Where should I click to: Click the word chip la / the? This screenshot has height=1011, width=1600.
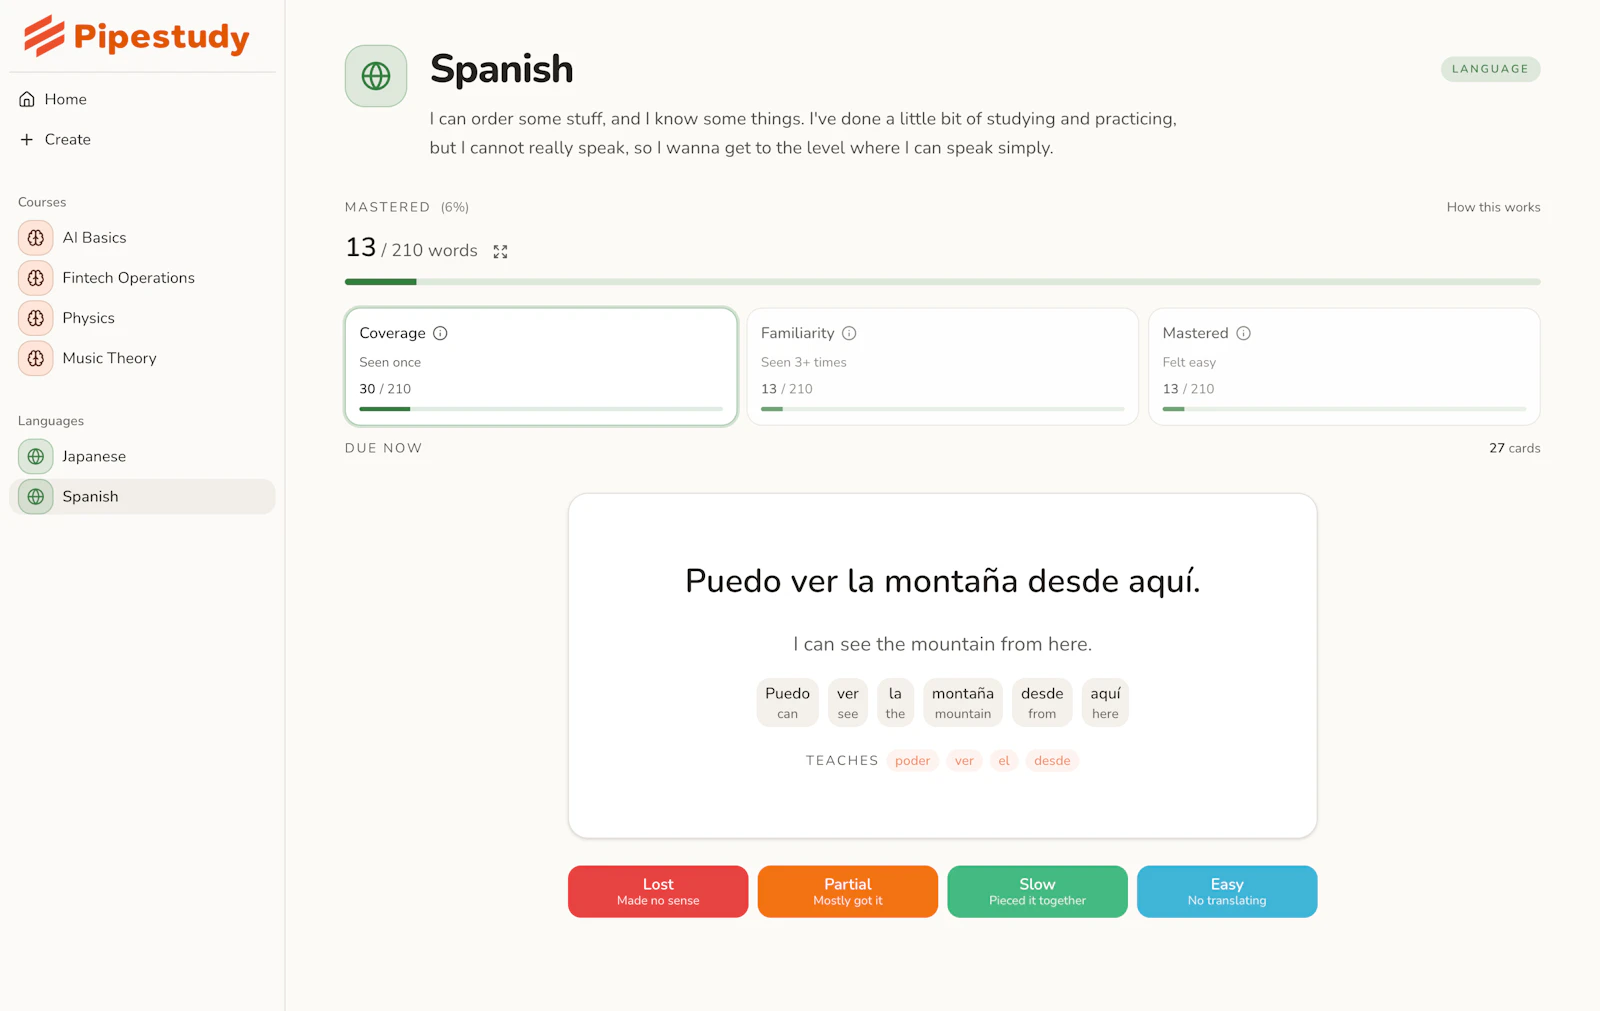click(x=895, y=702)
